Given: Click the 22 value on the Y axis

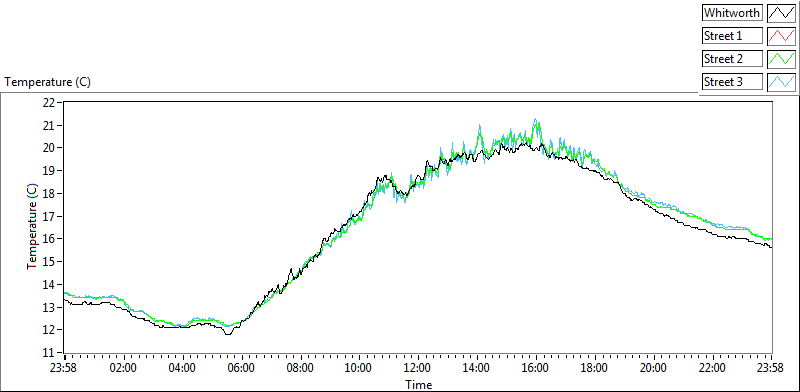Looking at the screenshot, I should click(48, 103).
